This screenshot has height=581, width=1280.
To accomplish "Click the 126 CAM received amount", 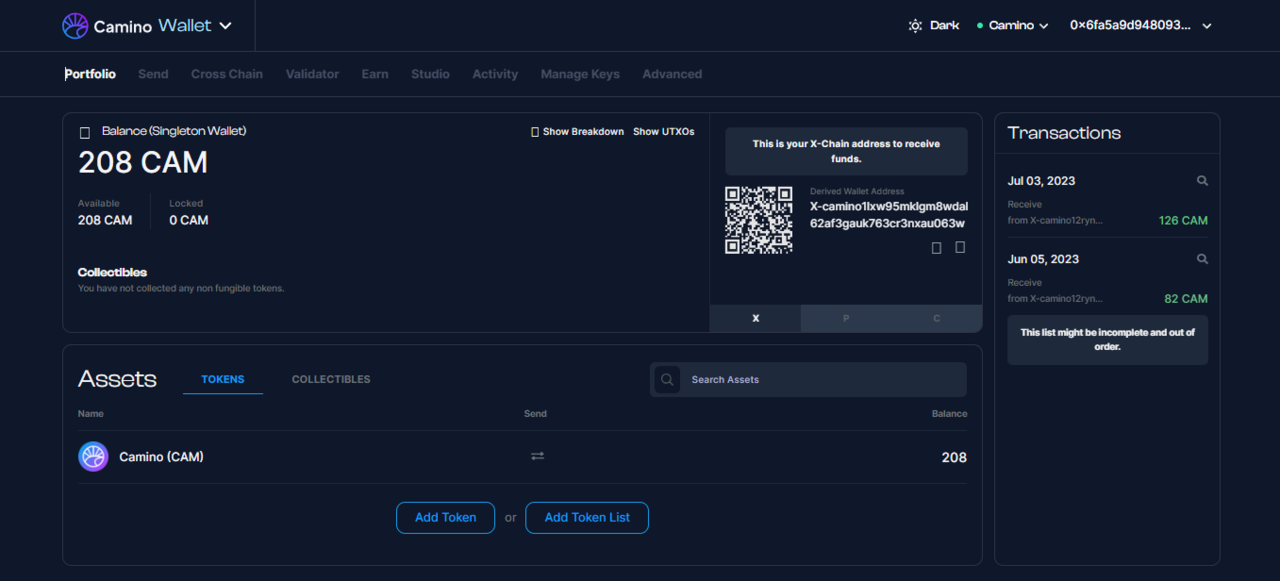I will (x=1183, y=220).
